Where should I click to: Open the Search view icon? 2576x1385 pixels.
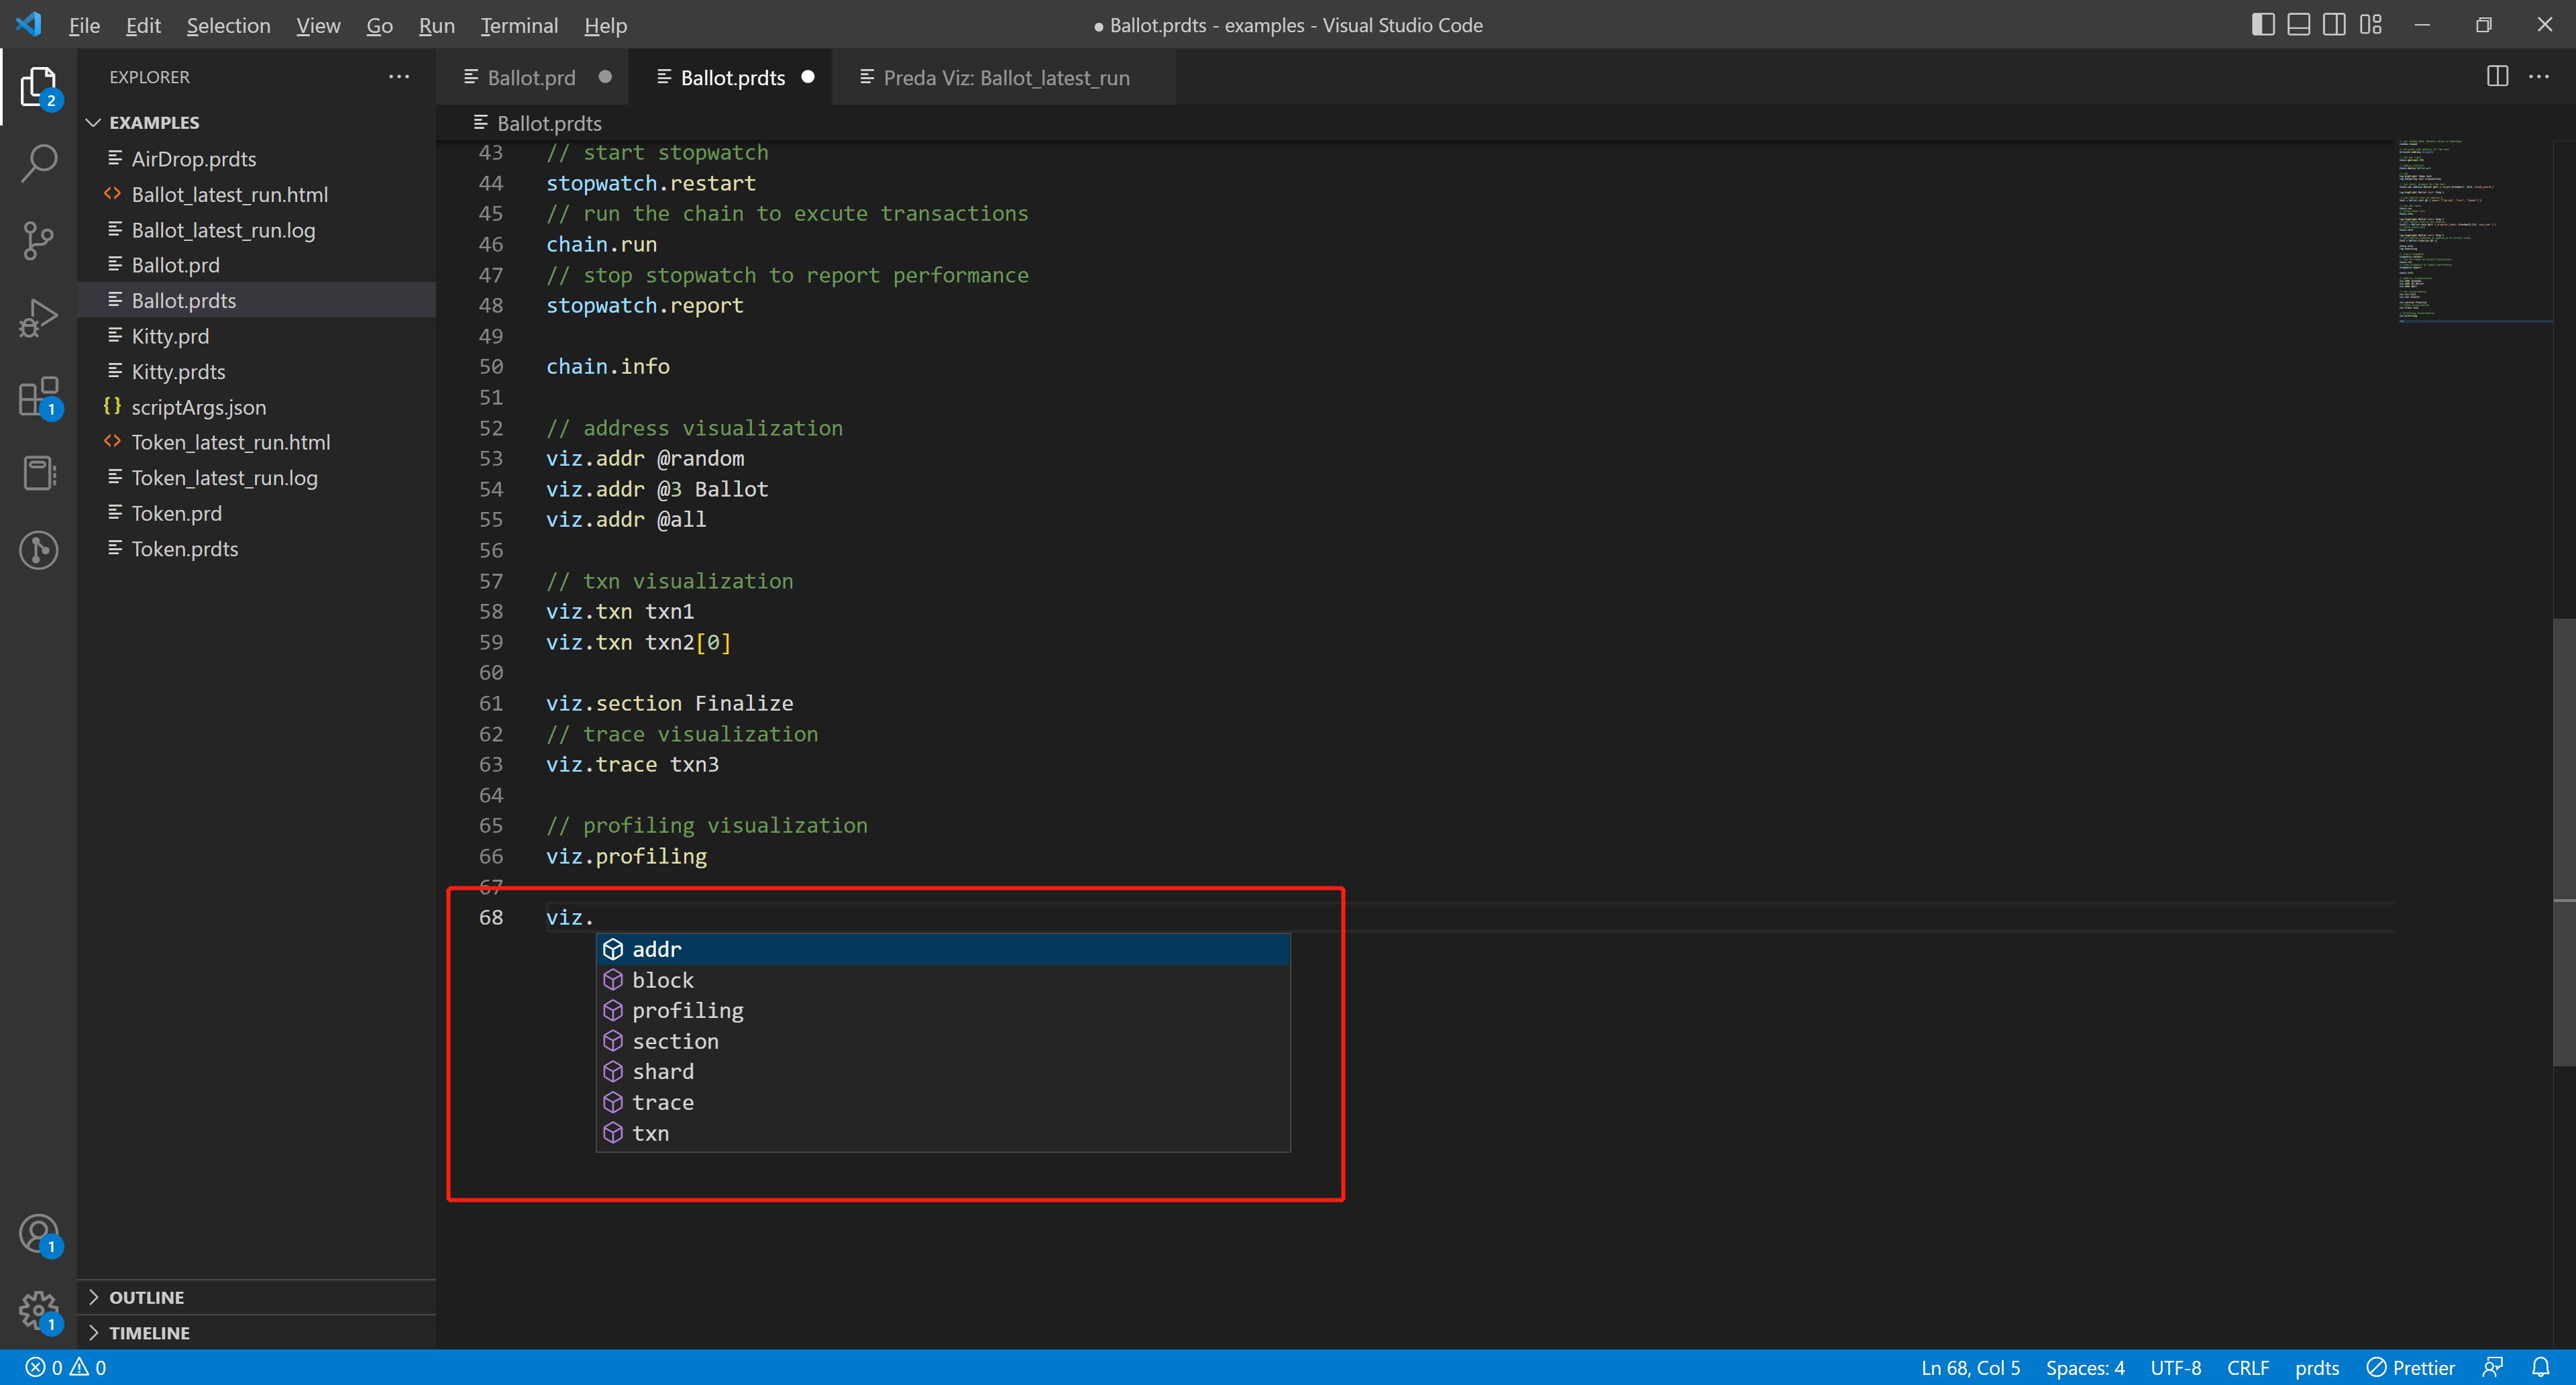point(38,163)
